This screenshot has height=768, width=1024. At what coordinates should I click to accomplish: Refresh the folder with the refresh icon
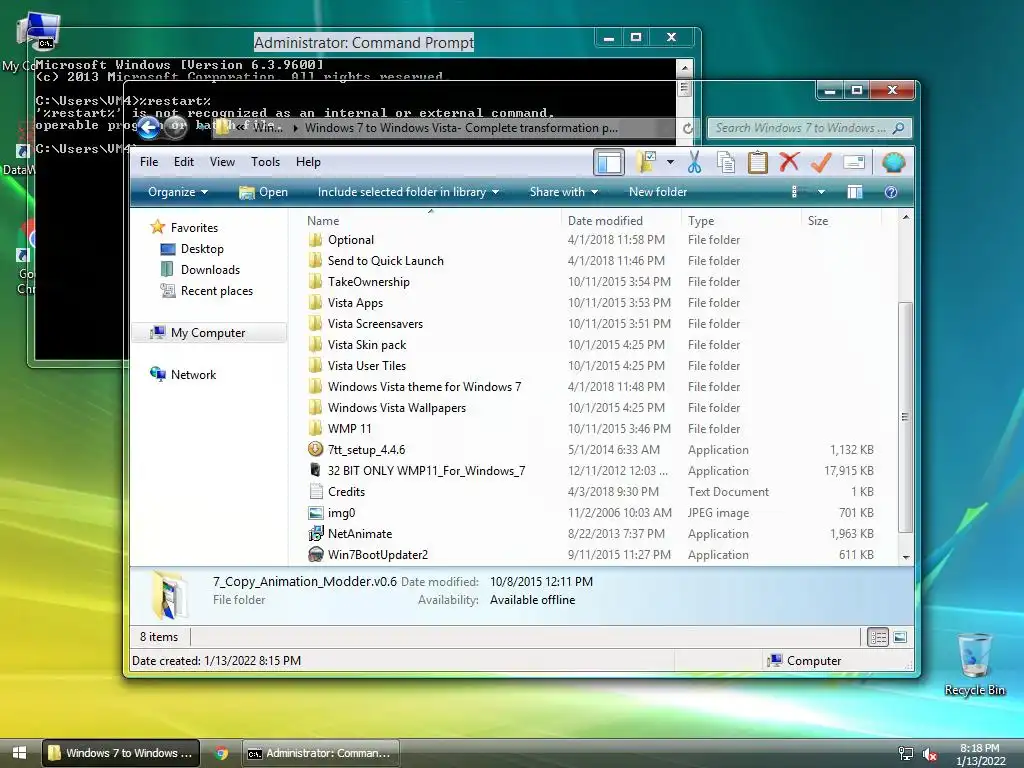coord(688,128)
